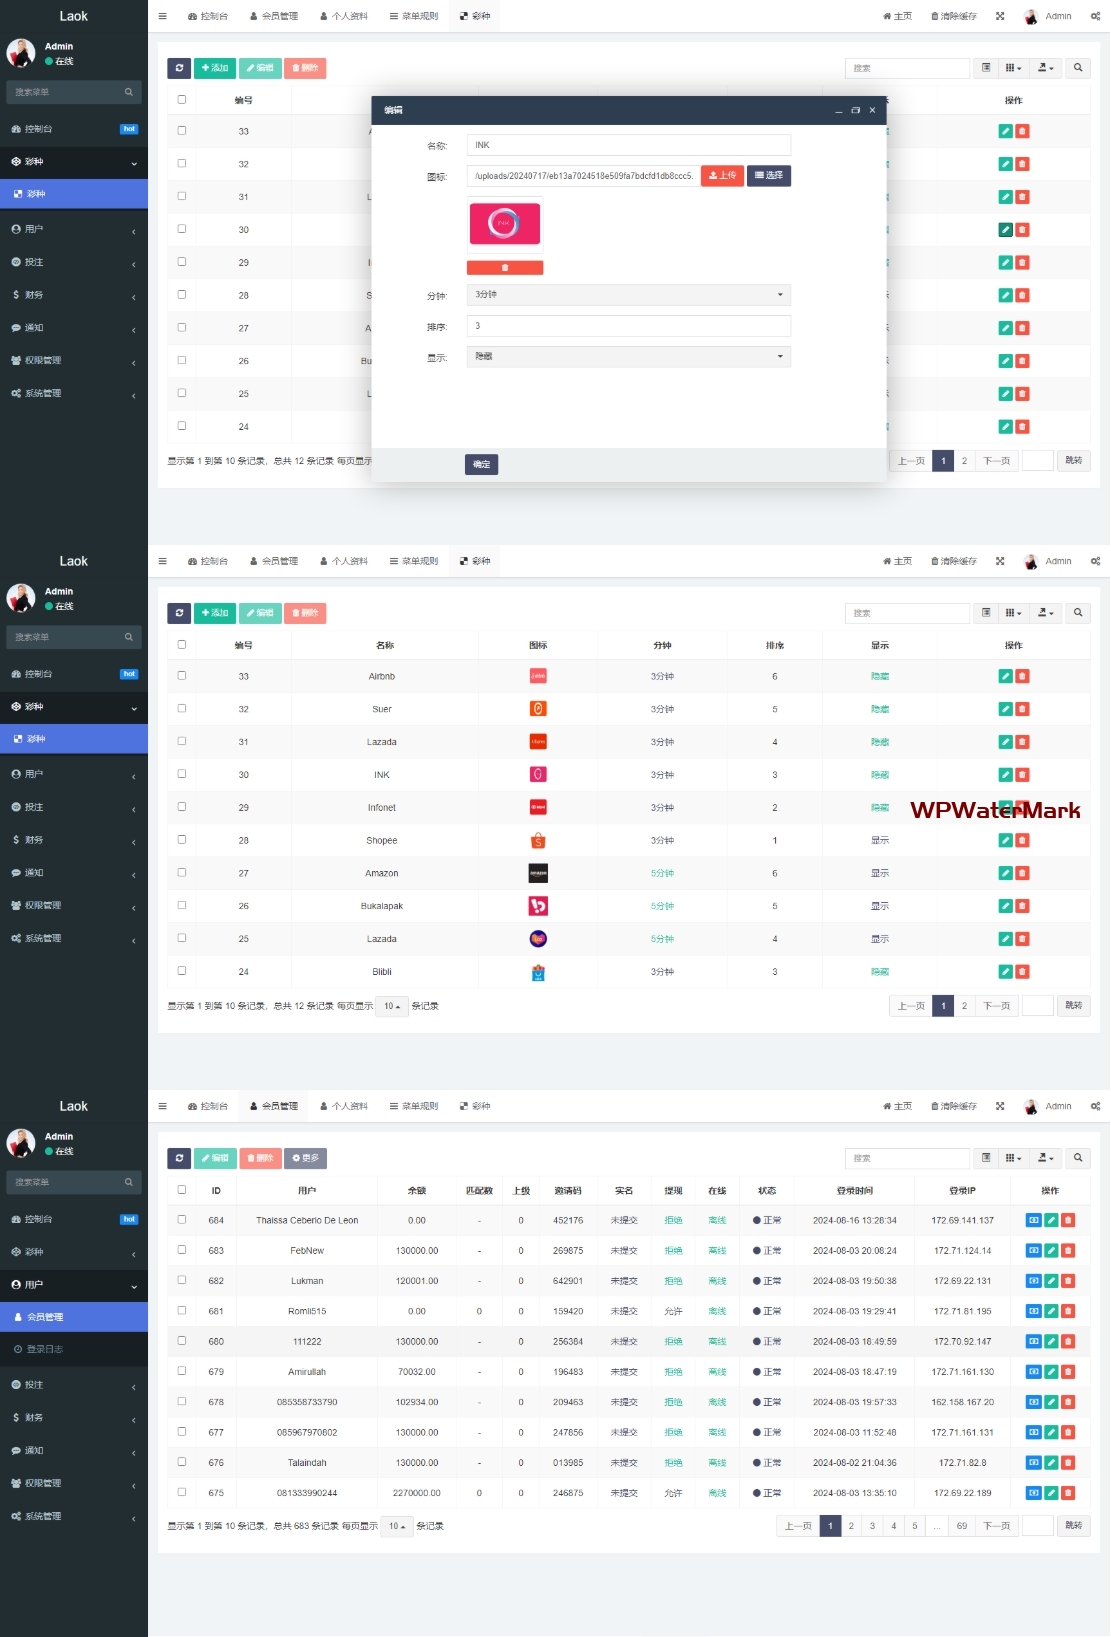Check the checkbox for user FebNew

[x=182, y=1250]
